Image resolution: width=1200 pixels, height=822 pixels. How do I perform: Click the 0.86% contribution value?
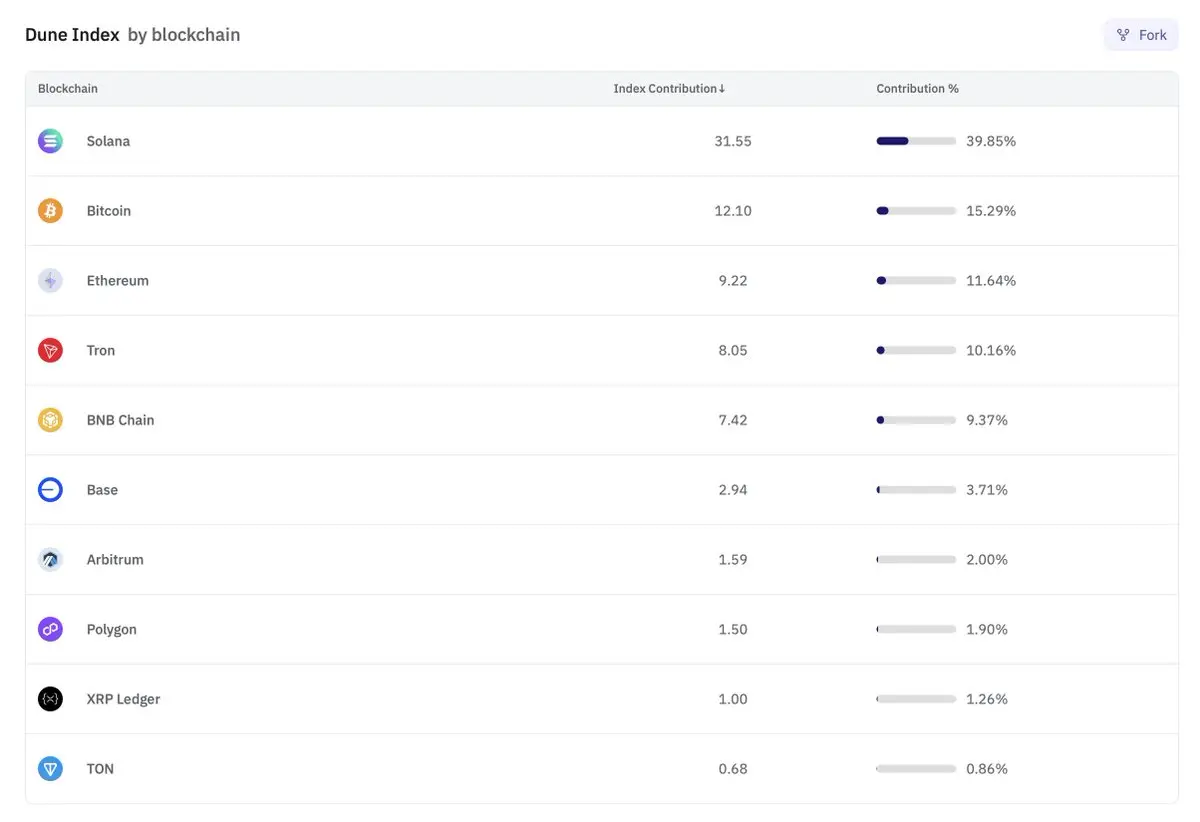pos(987,769)
